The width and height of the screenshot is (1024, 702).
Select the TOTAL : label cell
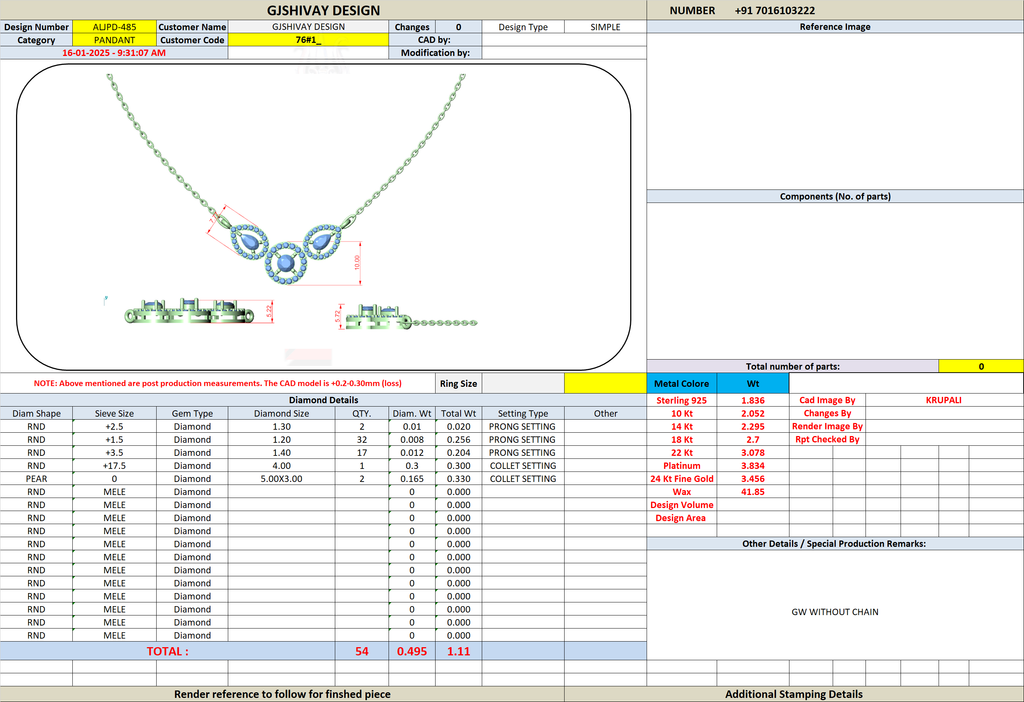pos(167,651)
